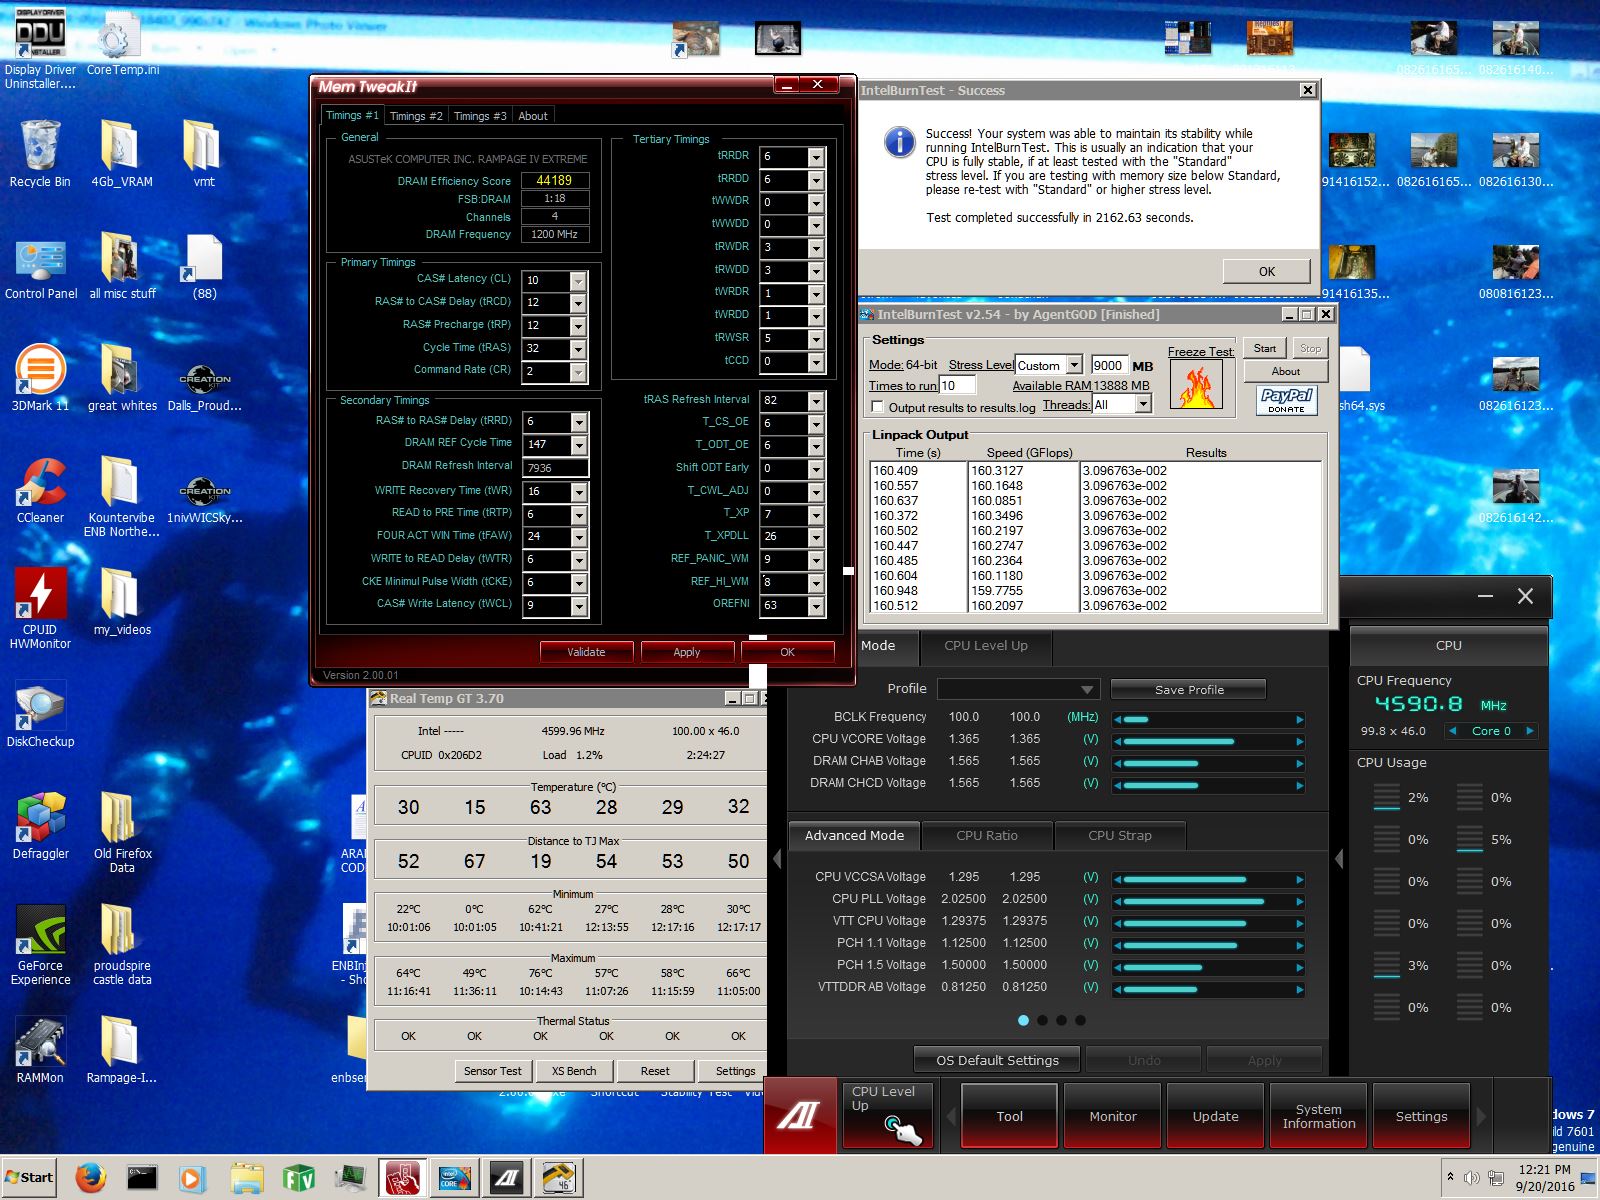The height and width of the screenshot is (1200, 1600).
Task: Go to the first AI Suite page dot
Action: tap(1023, 1021)
